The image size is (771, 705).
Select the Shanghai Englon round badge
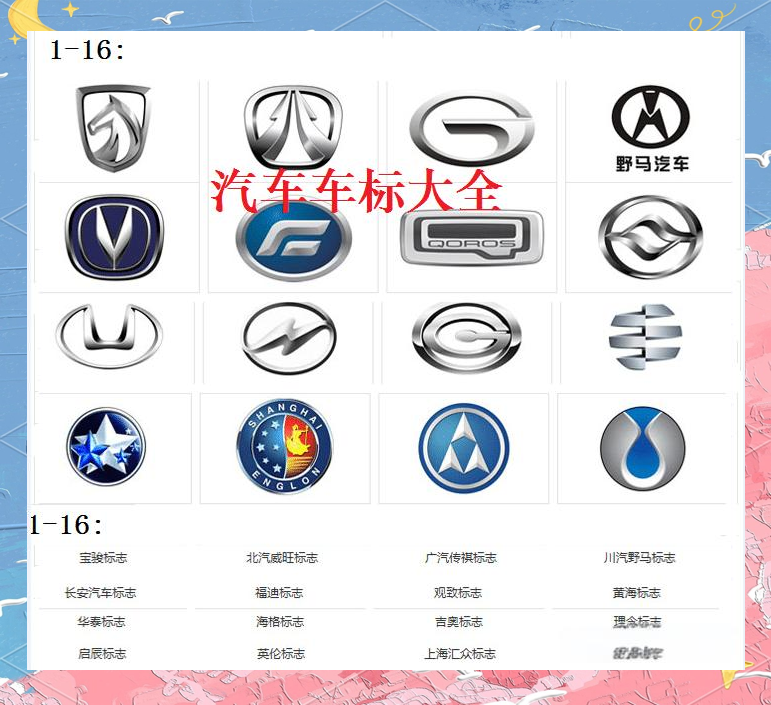tap(285, 446)
